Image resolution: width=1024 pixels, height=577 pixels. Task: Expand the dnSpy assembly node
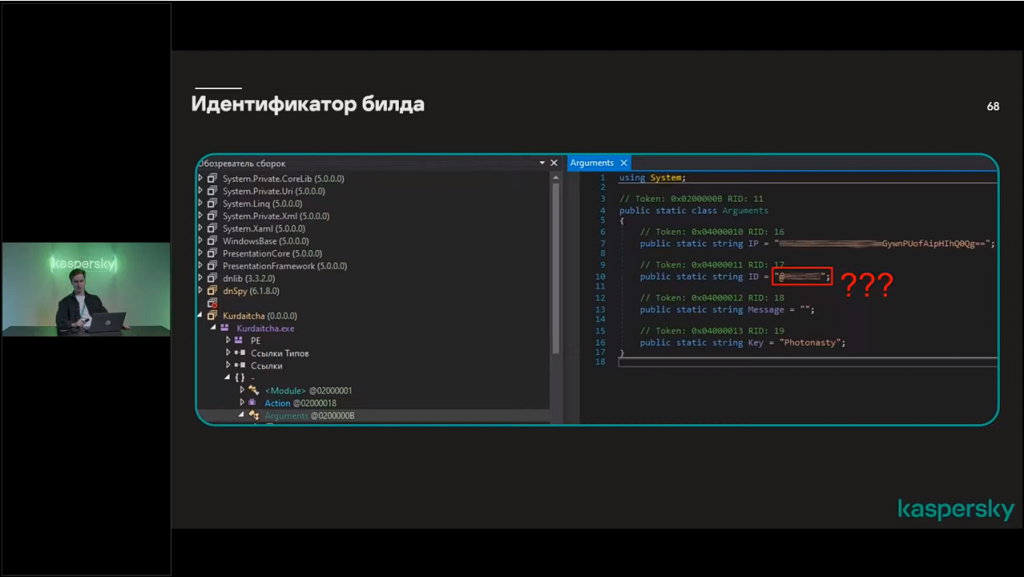pyautogui.click(x=200, y=290)
